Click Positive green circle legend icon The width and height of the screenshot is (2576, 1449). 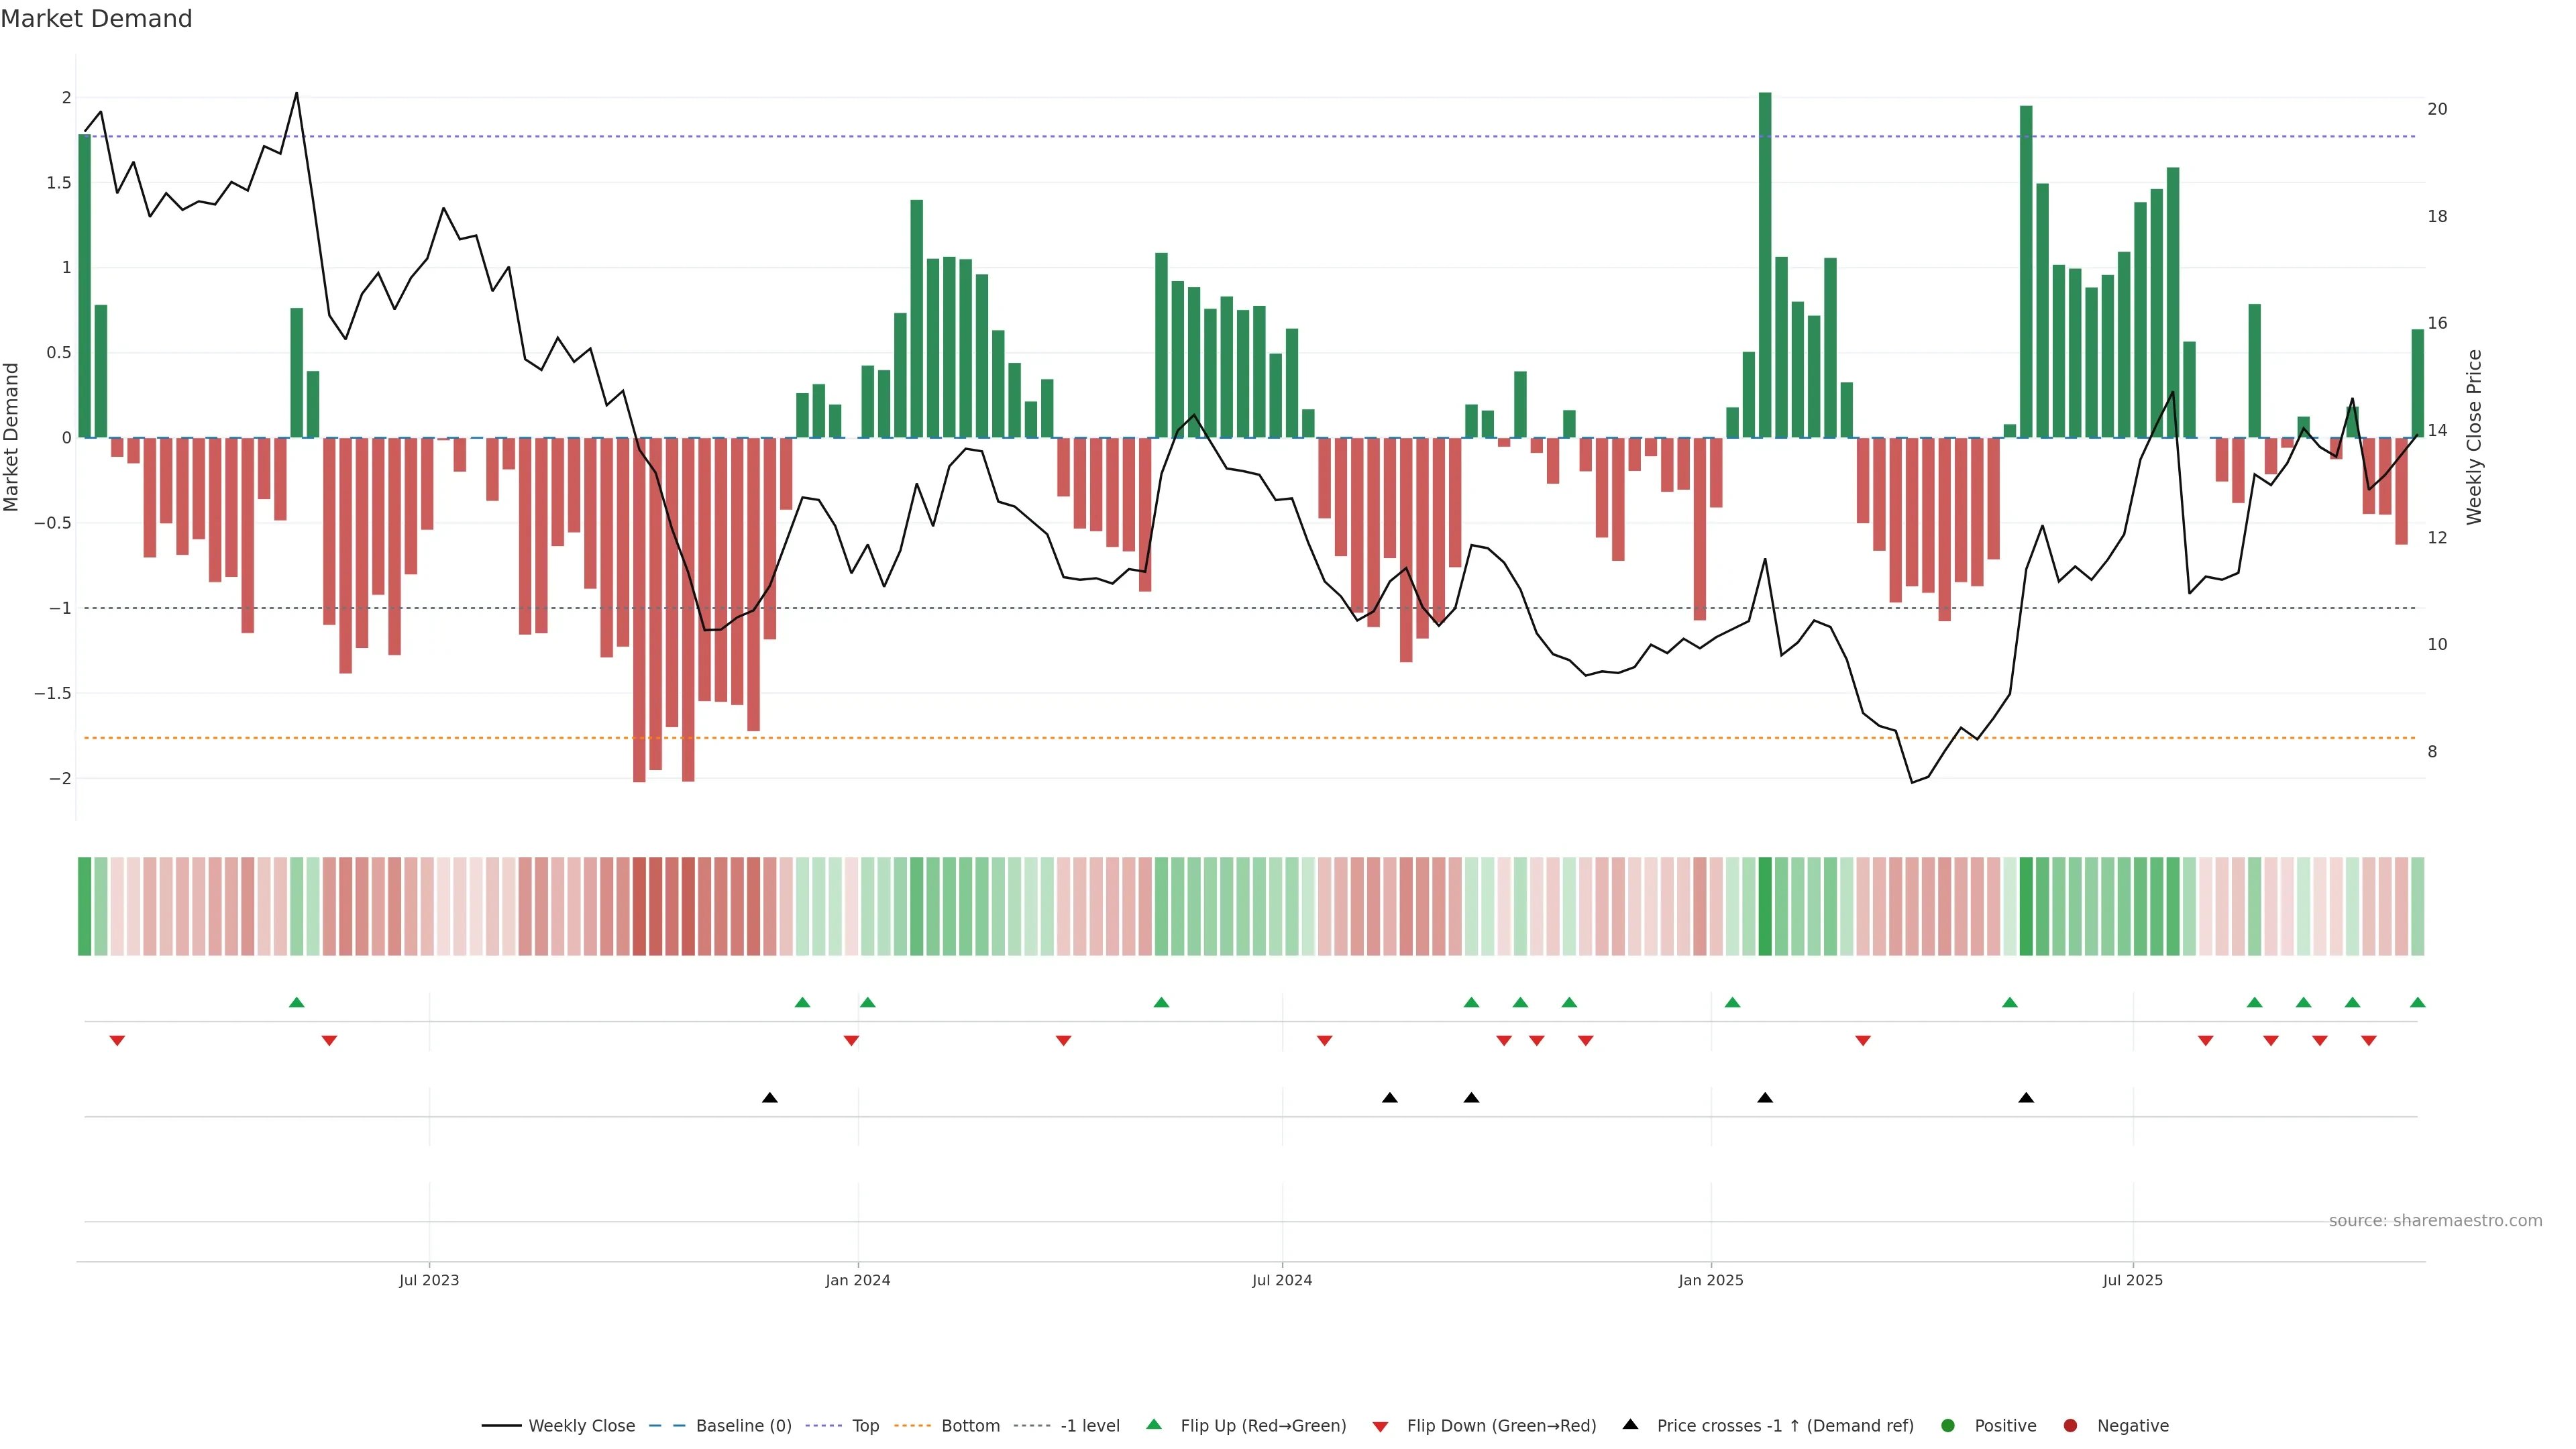point(1948,1426)
